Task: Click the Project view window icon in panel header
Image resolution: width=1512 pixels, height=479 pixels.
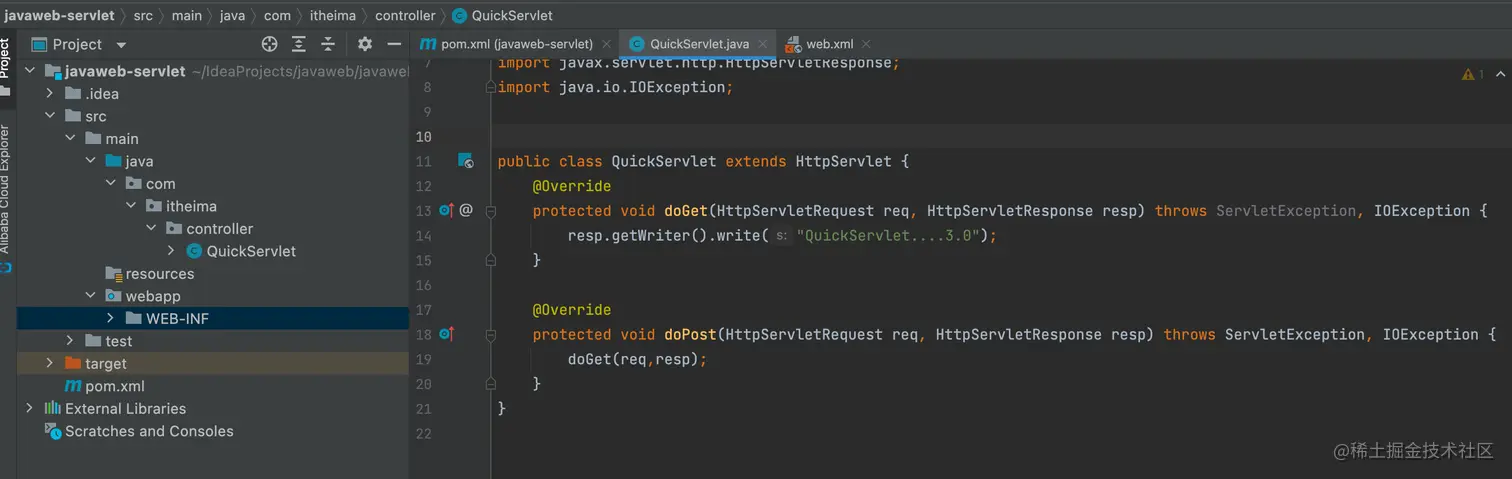Action: (40, 44)
